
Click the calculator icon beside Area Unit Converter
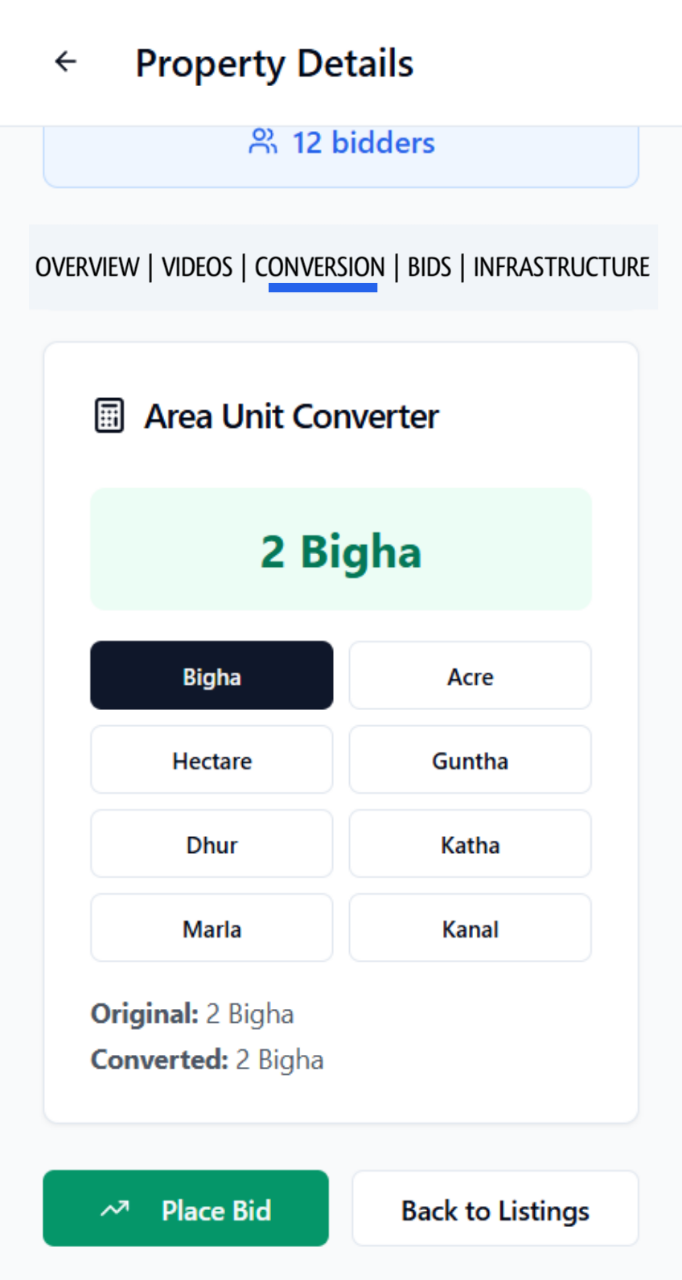coord(109,415)
